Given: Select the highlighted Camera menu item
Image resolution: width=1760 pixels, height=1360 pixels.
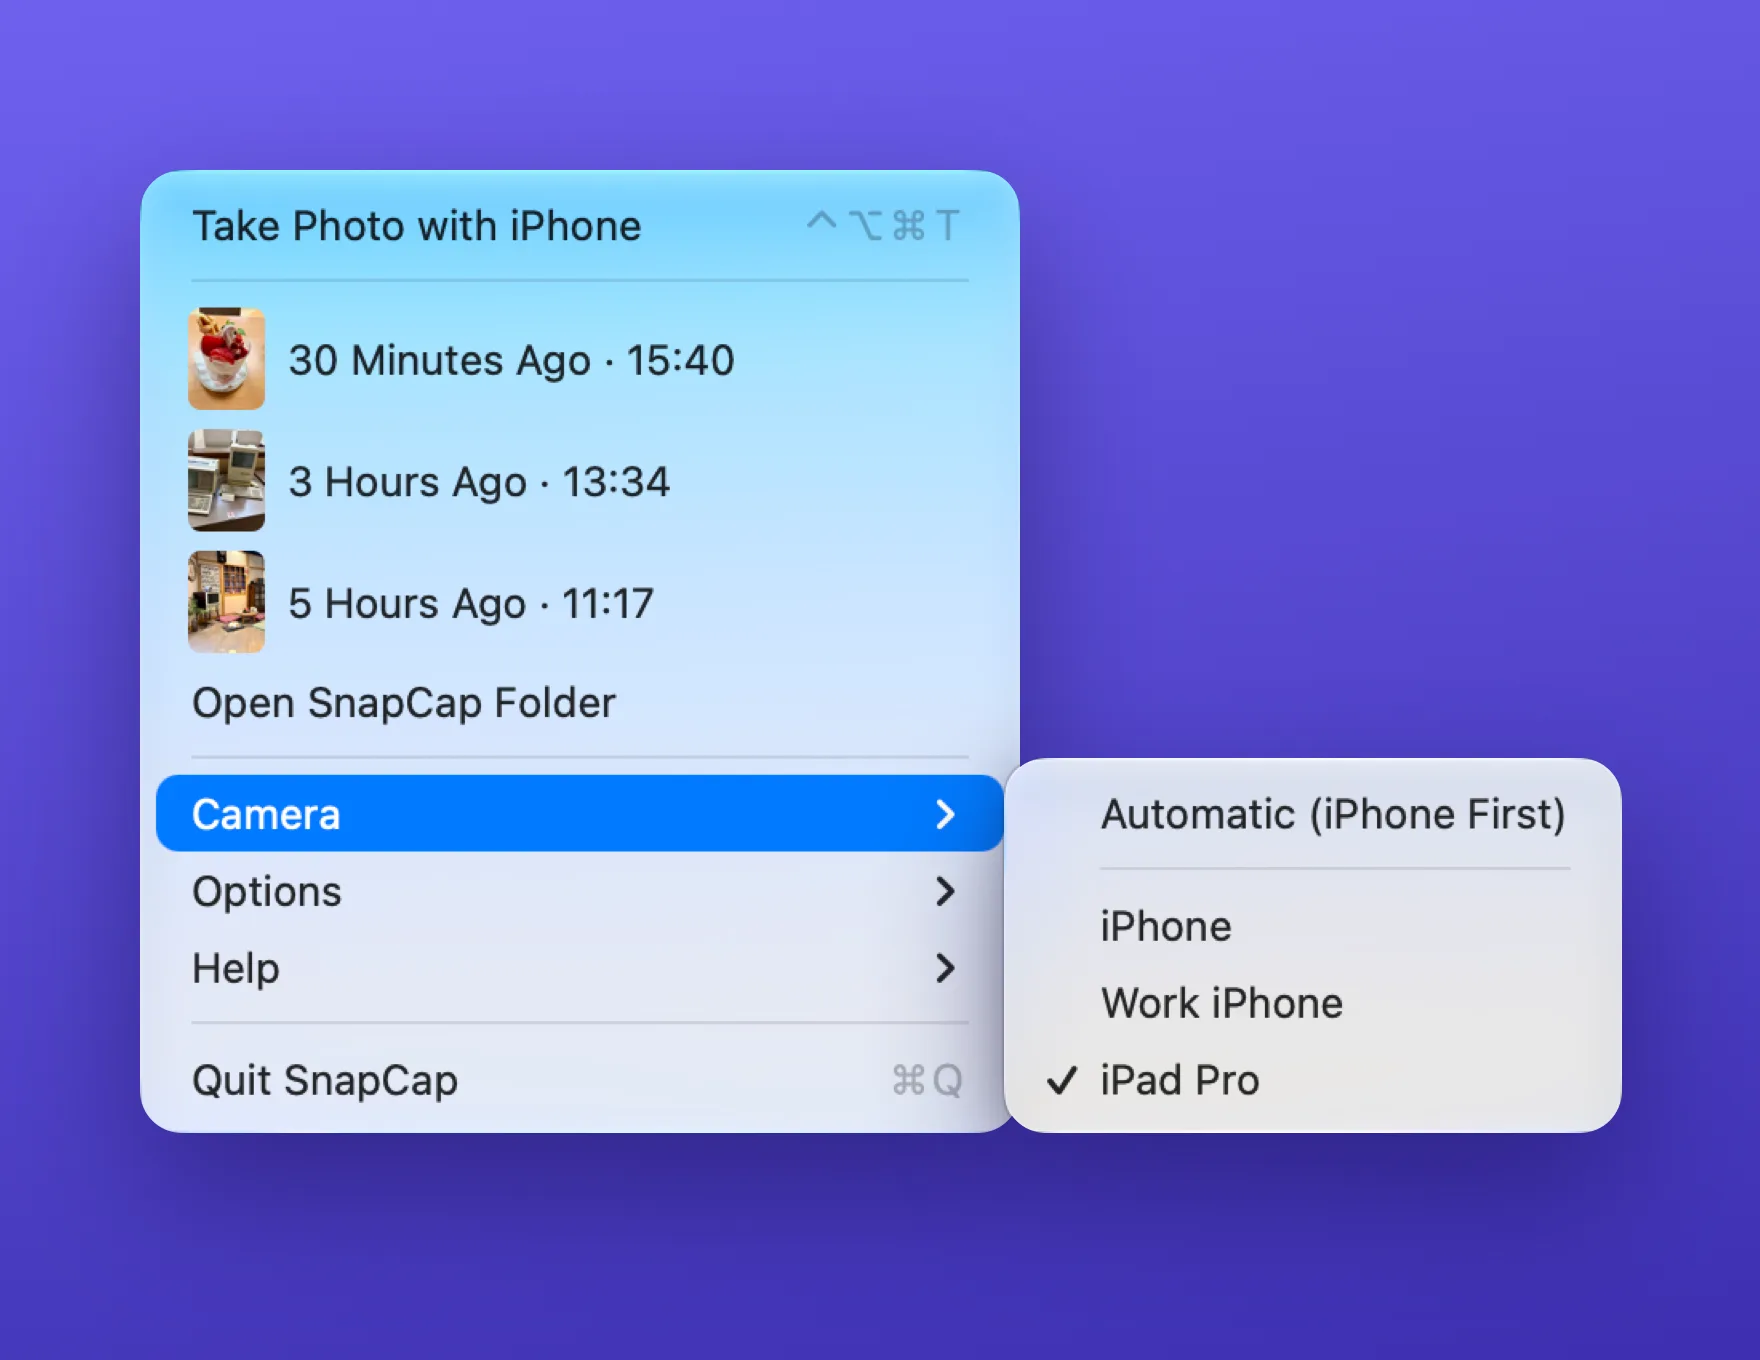Looking at the screenshot, I should click(x=579, y=814).
